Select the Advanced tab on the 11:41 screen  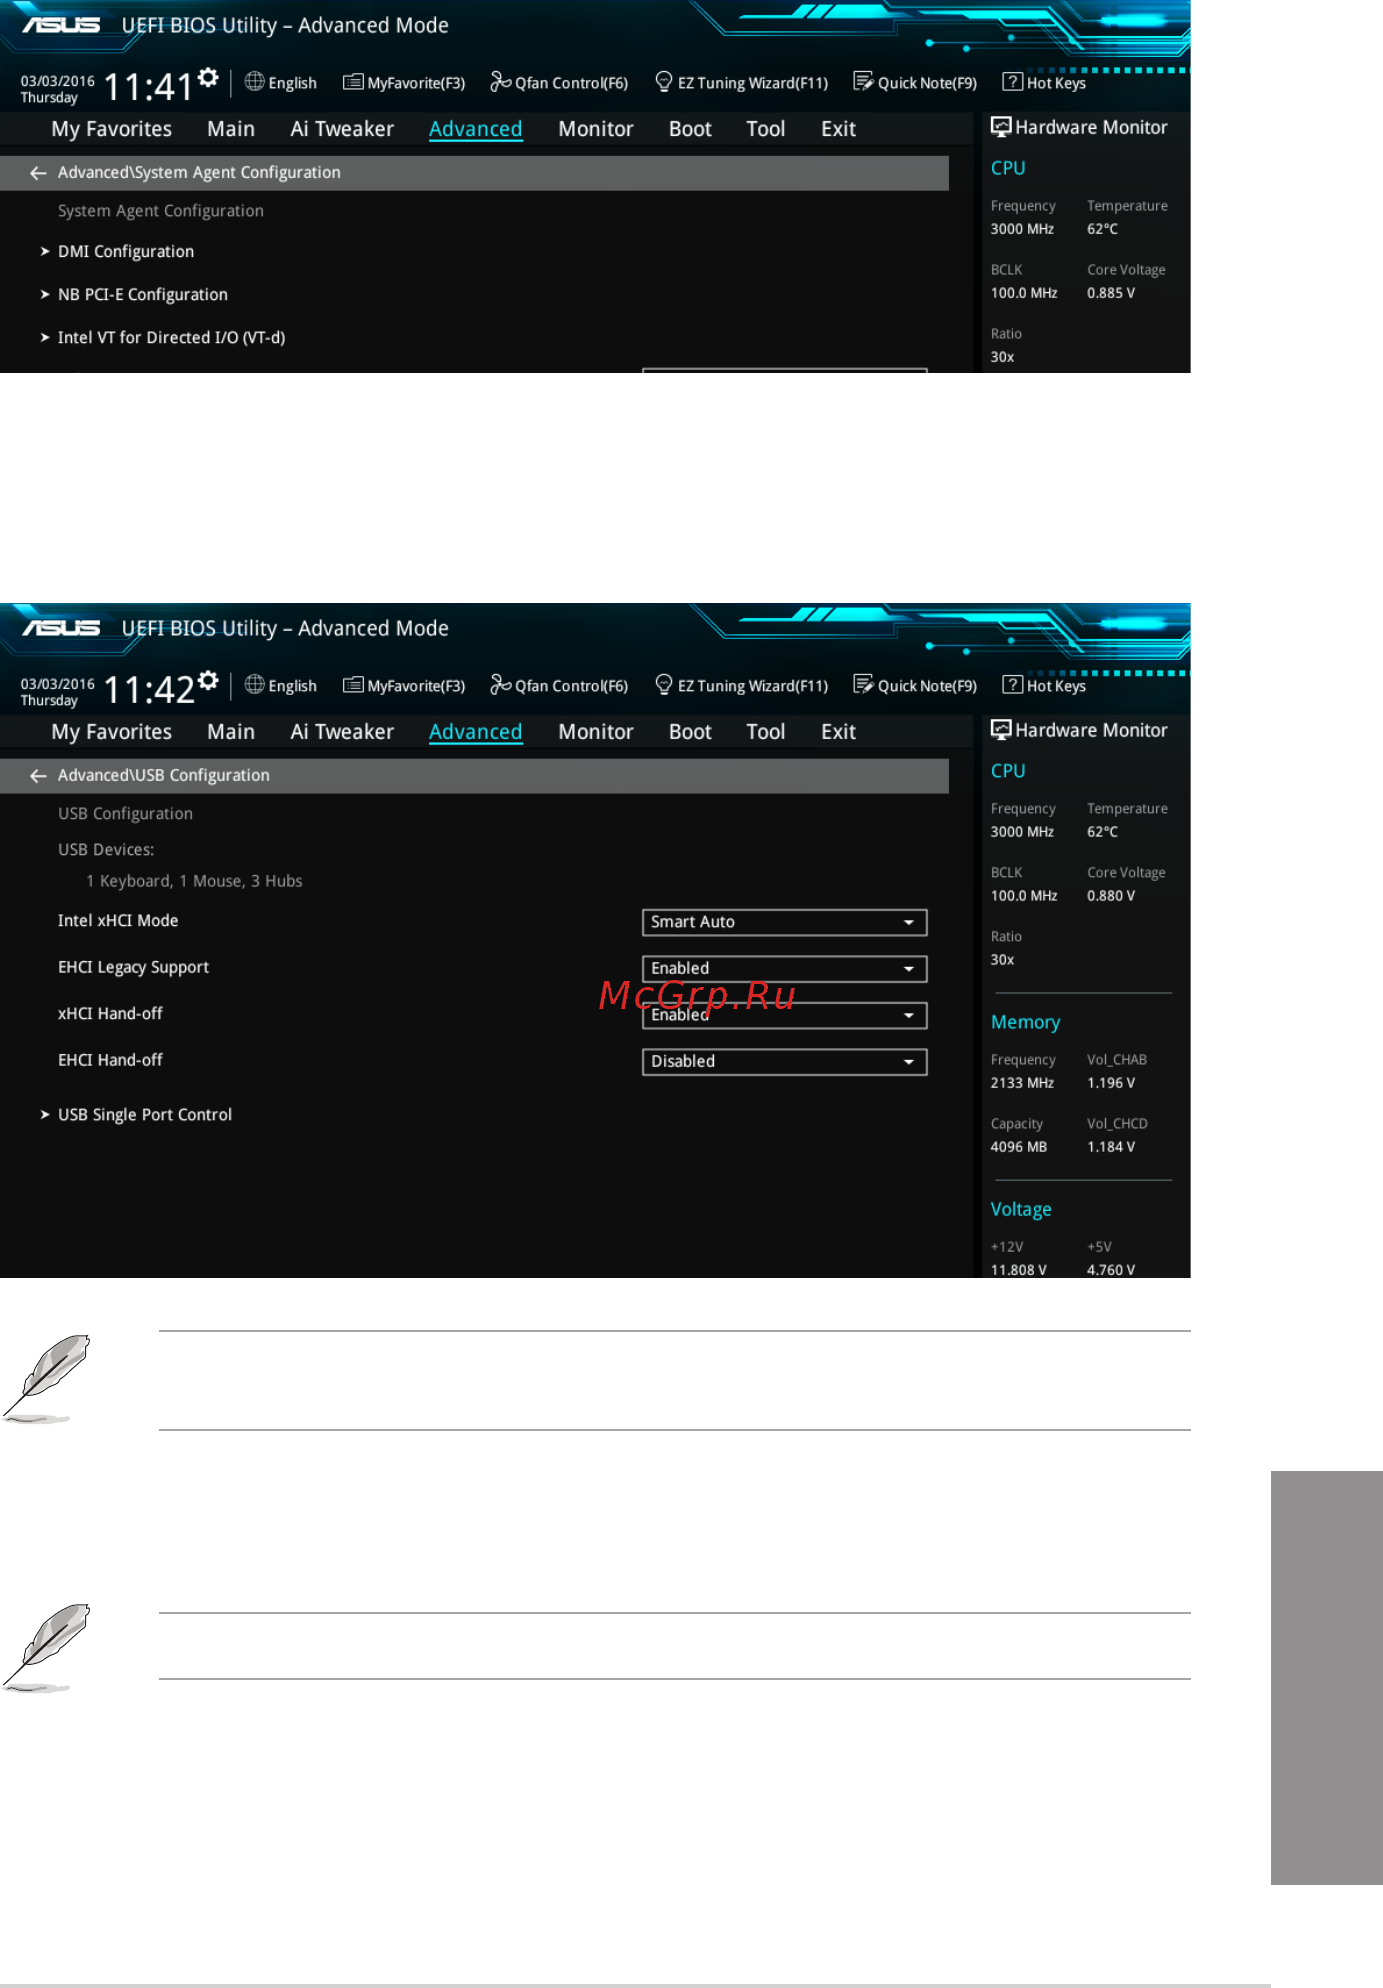(x=475, y=129)
